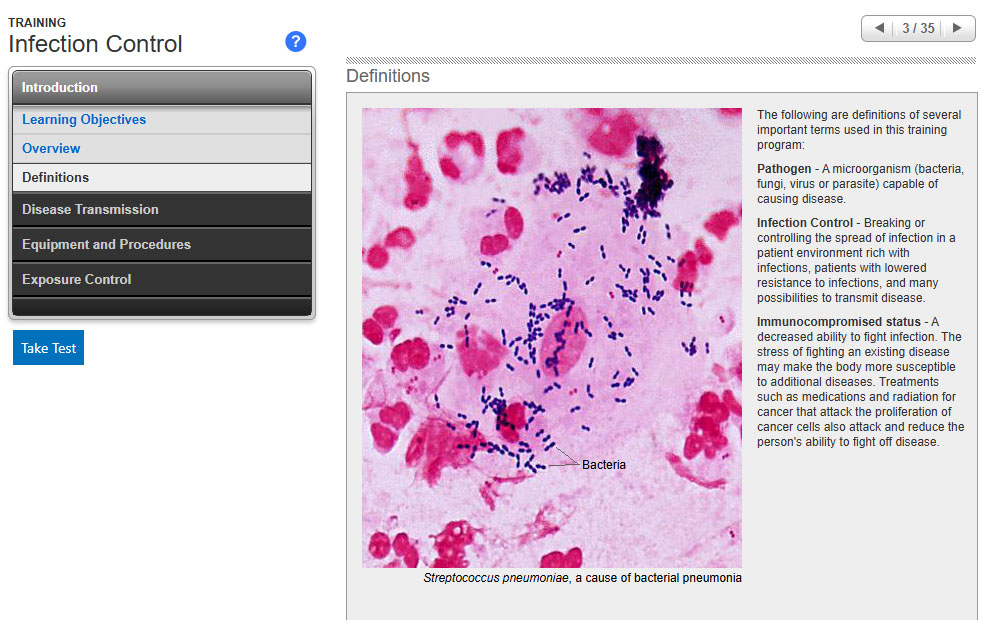This screenshot has width=987, height=630.
Task: Open the Learning Objectives link
Action: 84,120
